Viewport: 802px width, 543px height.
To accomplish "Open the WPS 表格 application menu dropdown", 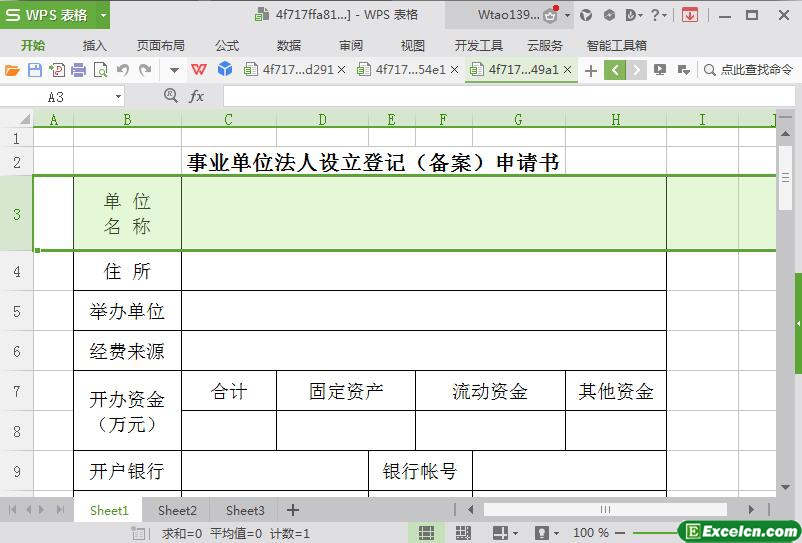I will [x=103, y=15].
